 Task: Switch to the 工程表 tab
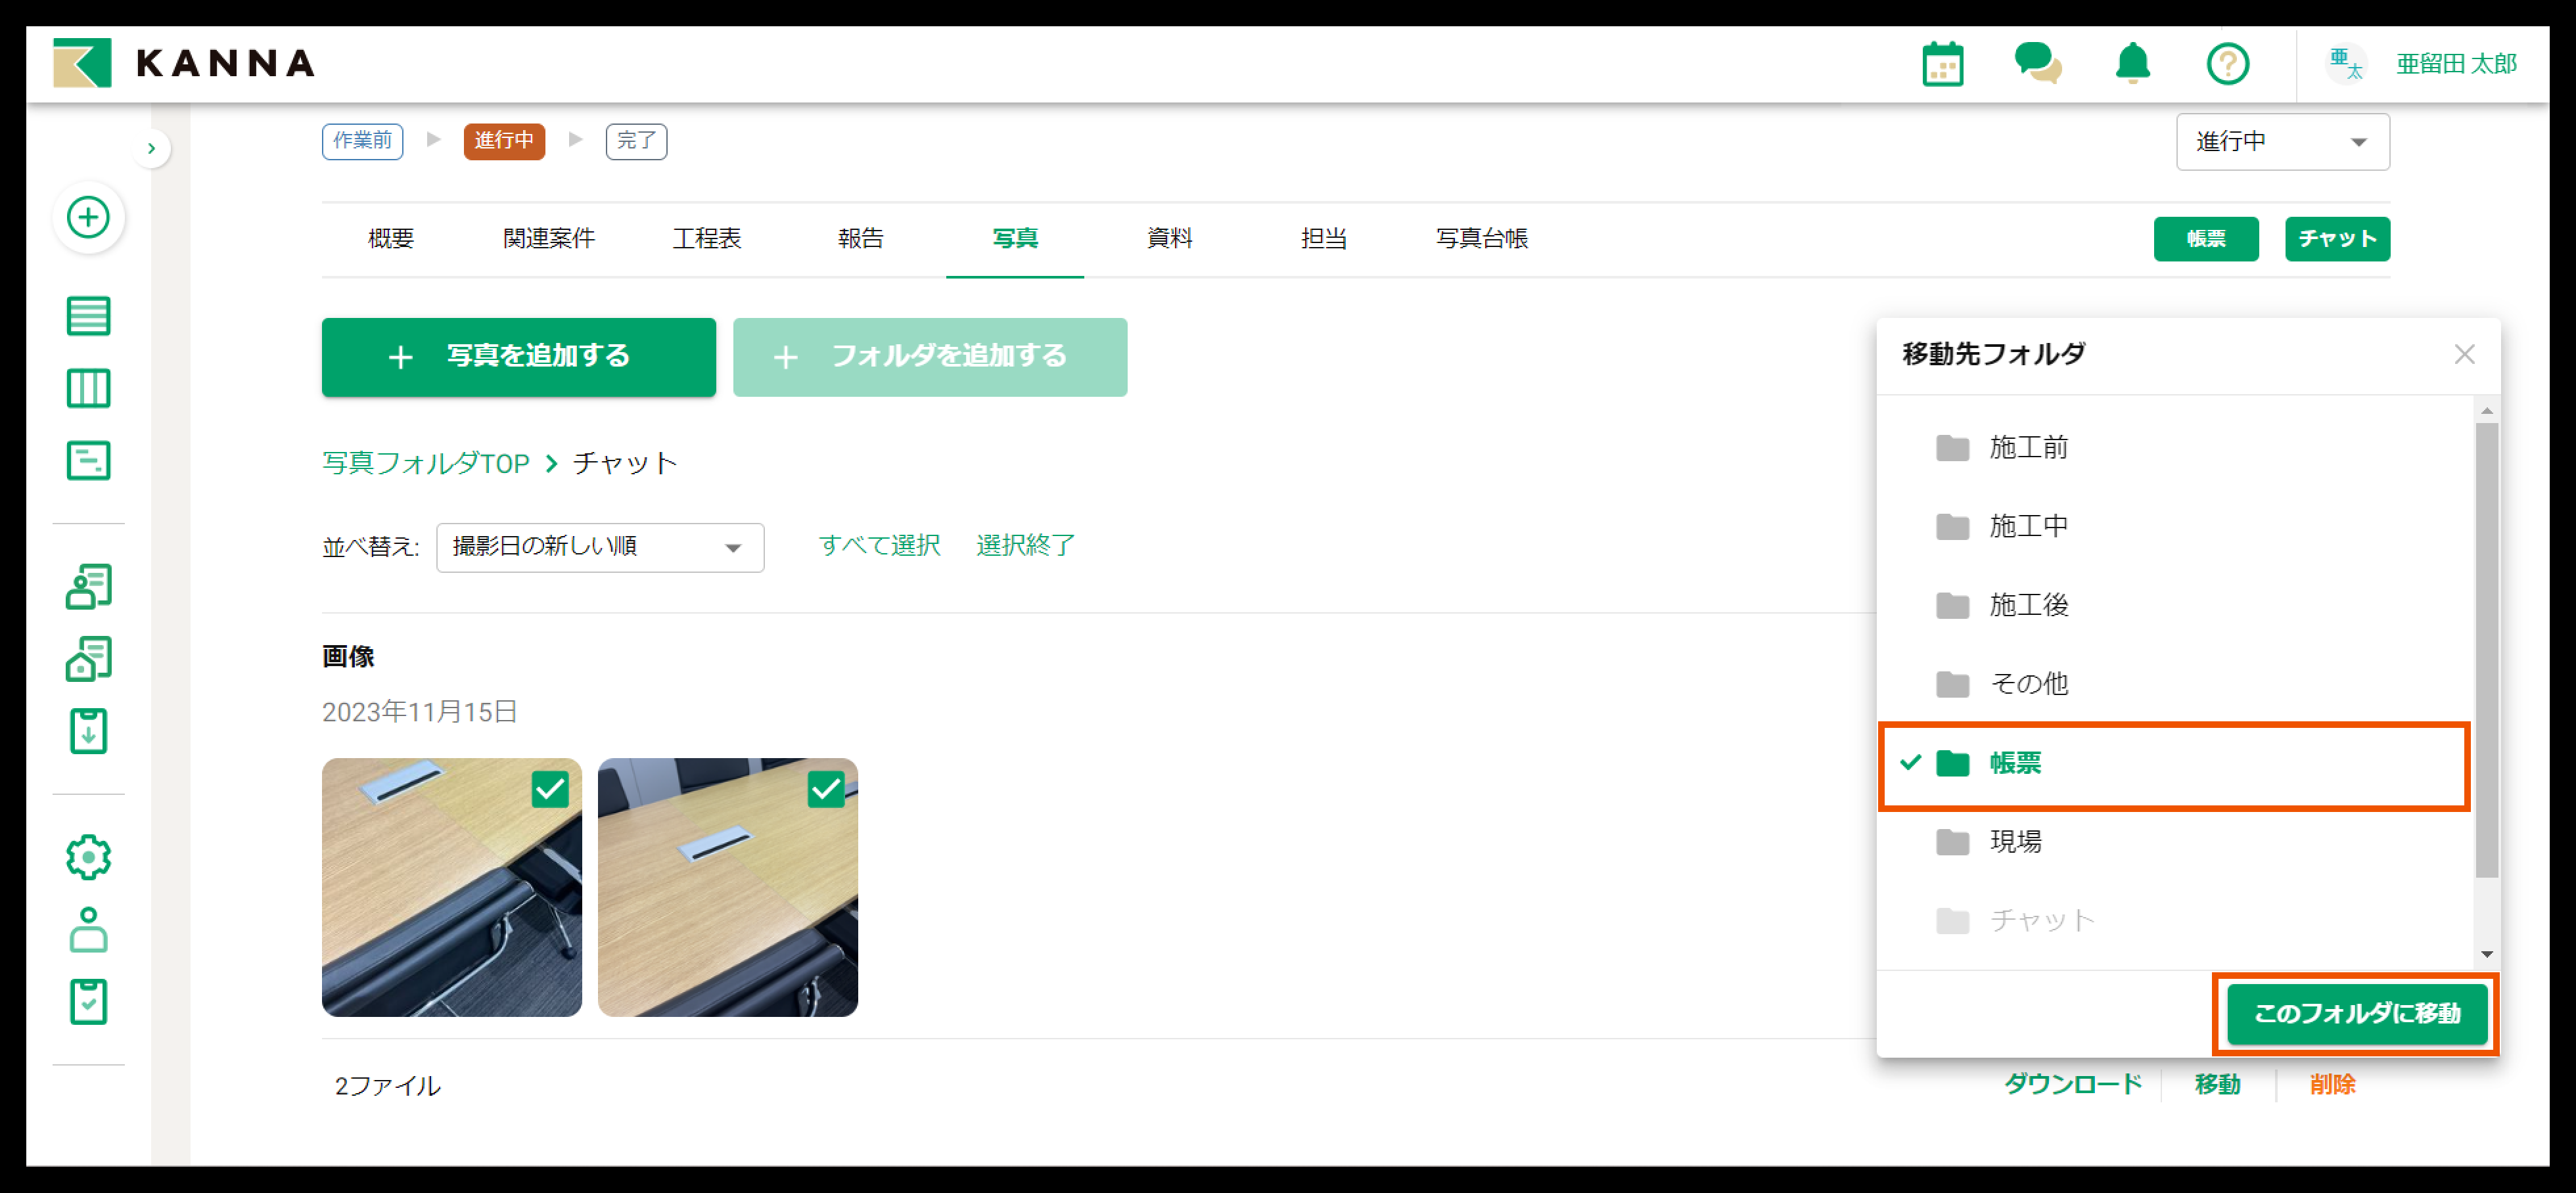tap(706, 238)
